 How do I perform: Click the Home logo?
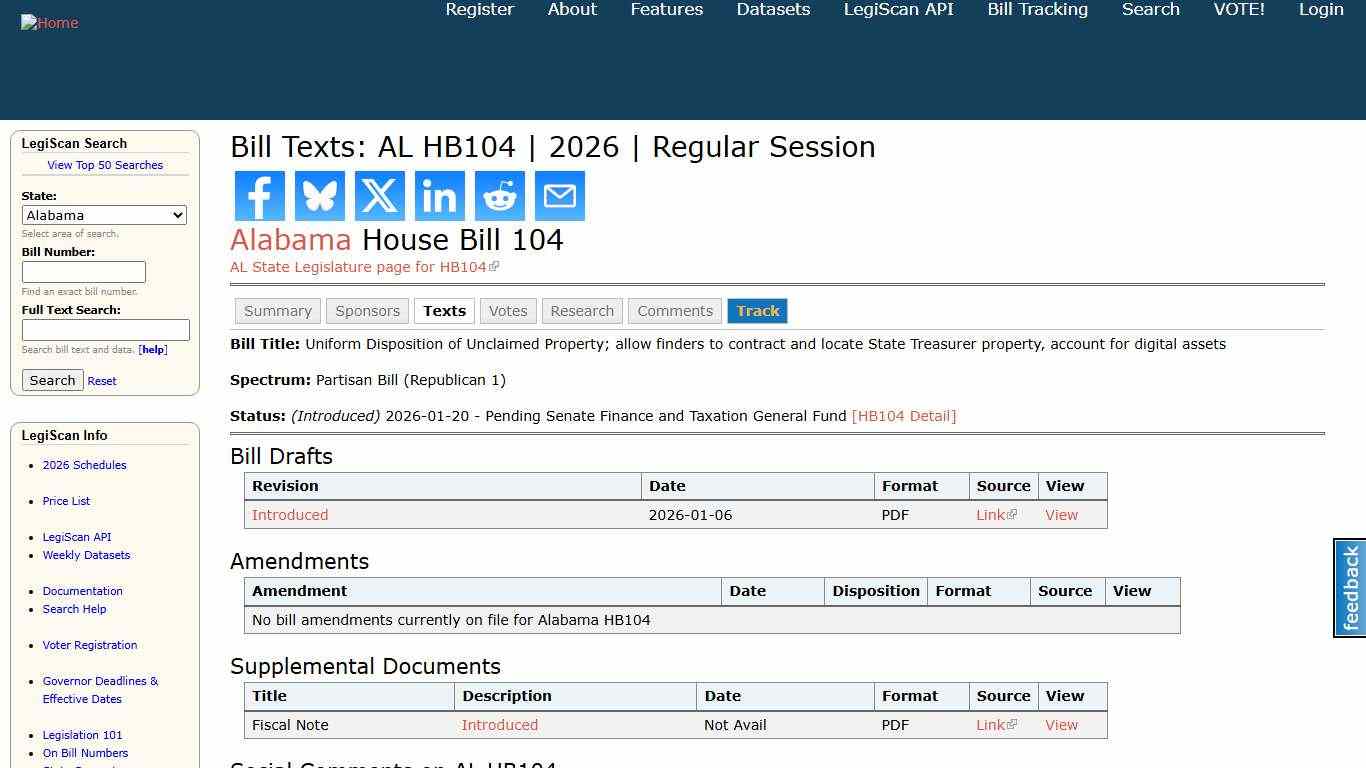(x=49, y=22)
